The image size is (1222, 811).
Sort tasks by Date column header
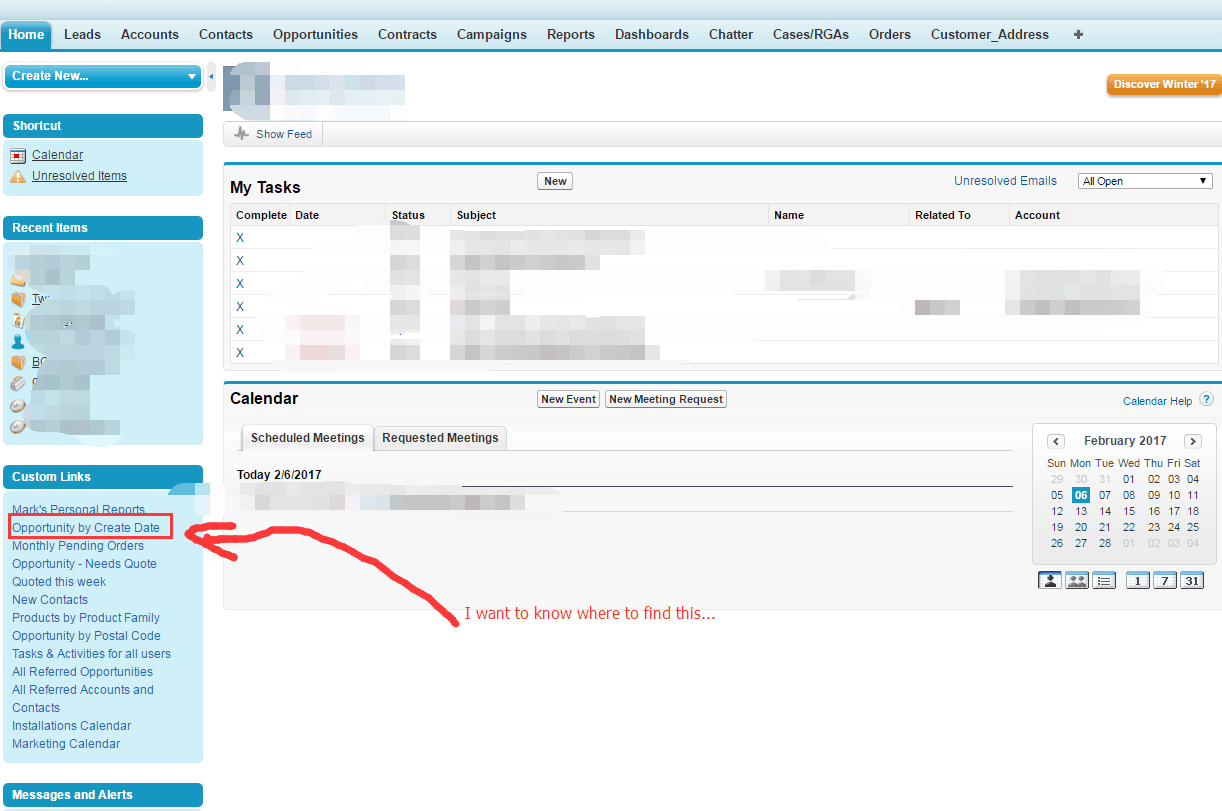click(x=307, y=215)
